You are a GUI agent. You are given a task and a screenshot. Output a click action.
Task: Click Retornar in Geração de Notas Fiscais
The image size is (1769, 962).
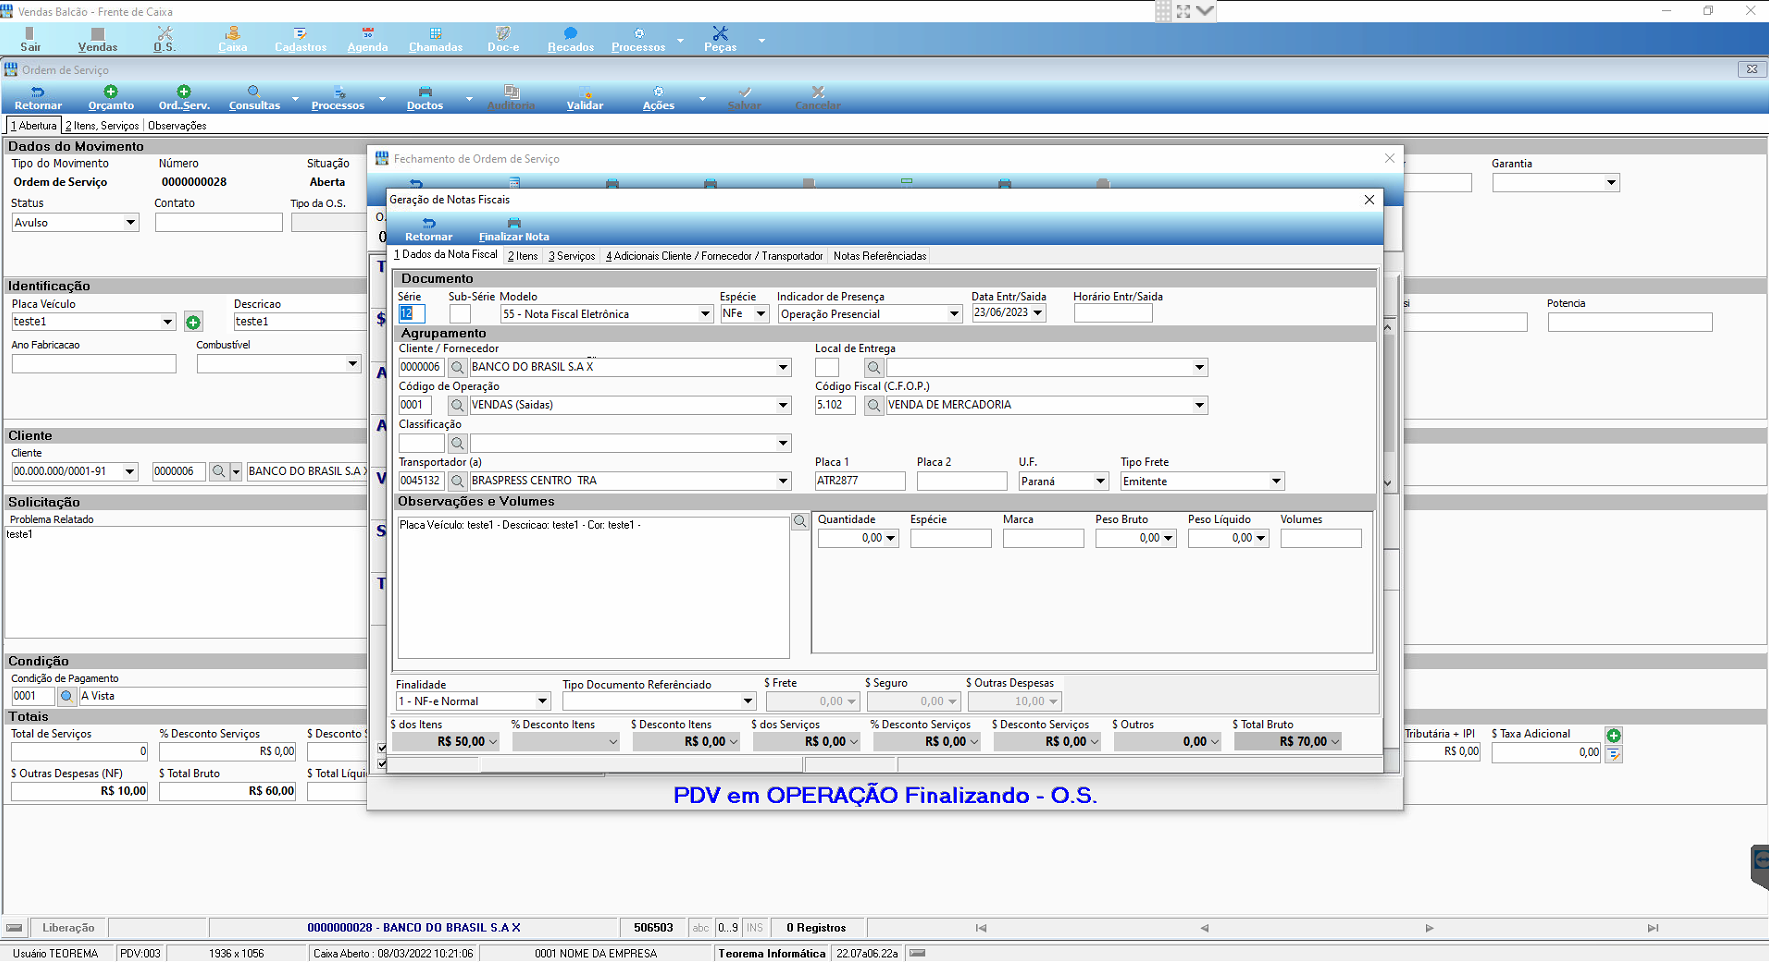pyautogui.click(x=428, y=230)
